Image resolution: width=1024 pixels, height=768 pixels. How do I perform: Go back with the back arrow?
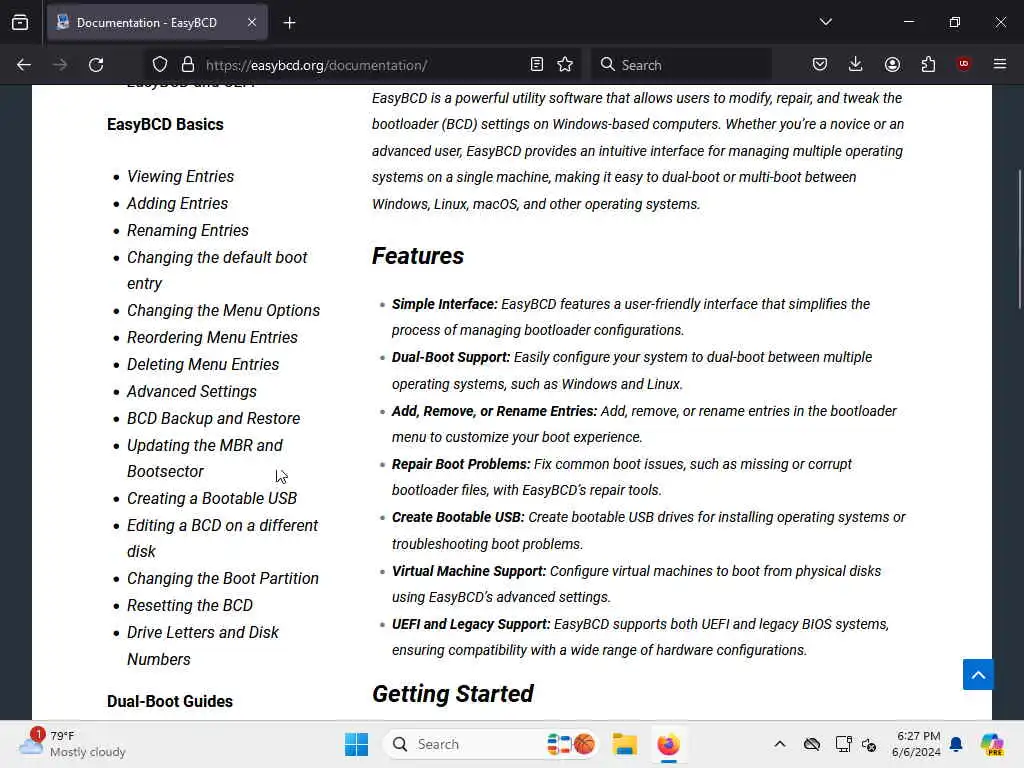(24, 65)
